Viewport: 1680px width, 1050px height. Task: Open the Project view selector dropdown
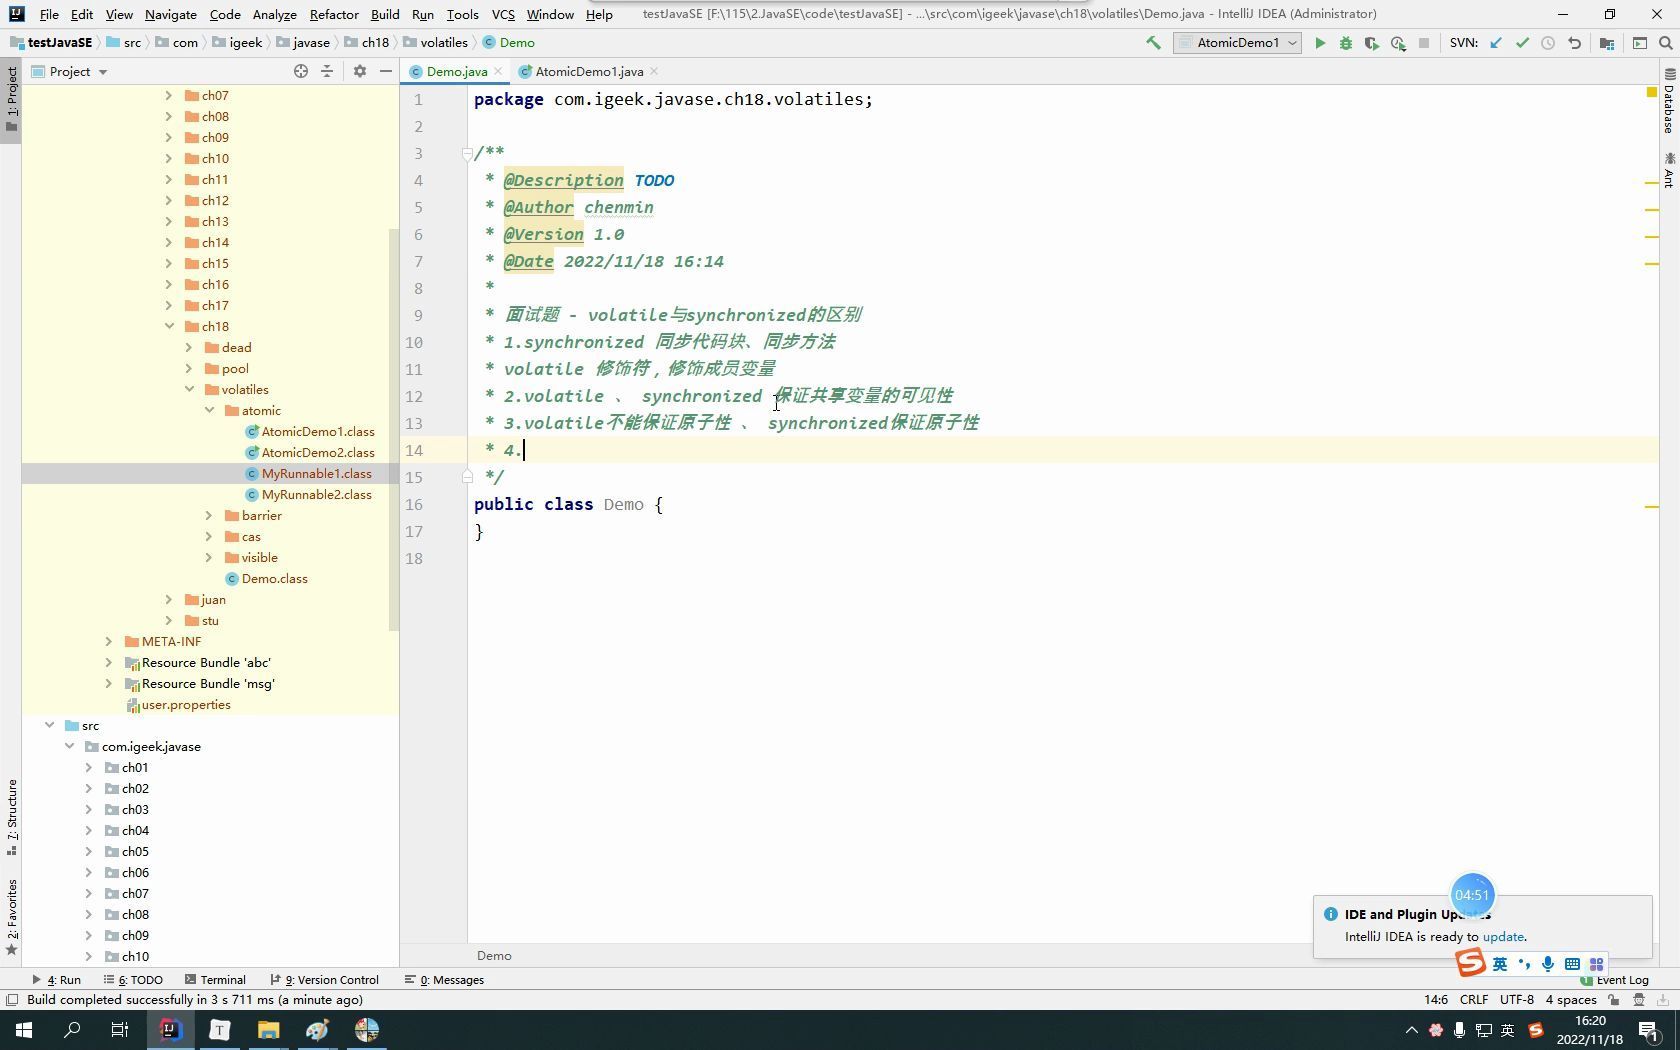click(70, 71)
